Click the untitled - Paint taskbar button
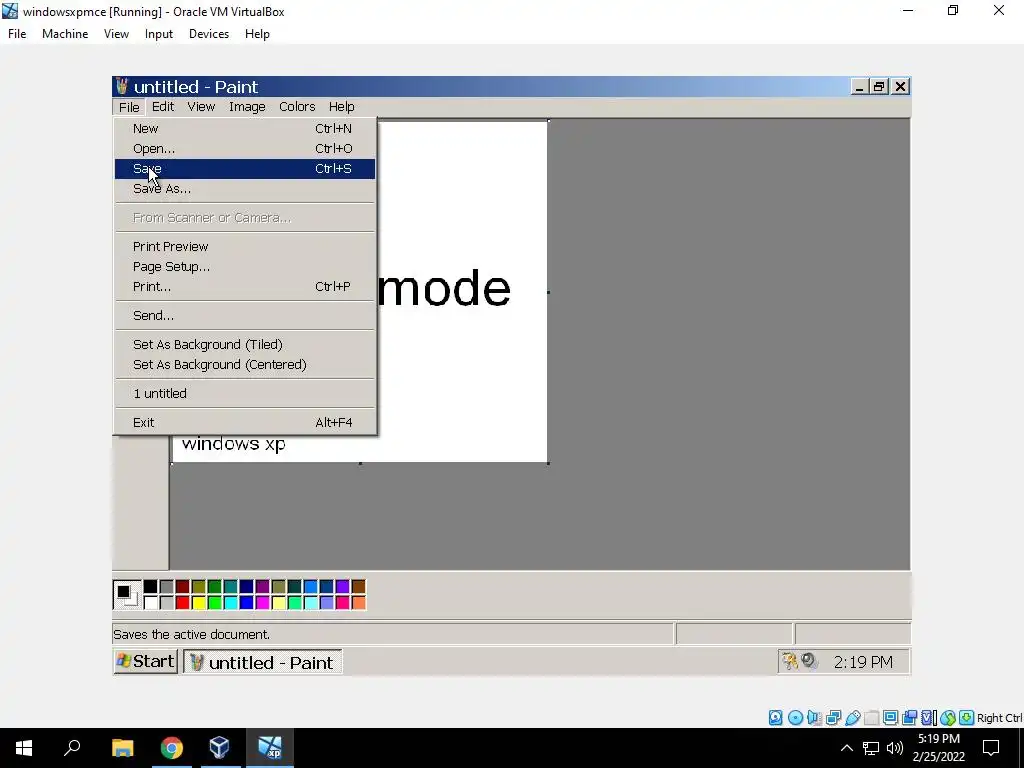The image size is (1024, 768). pos(263,662)
